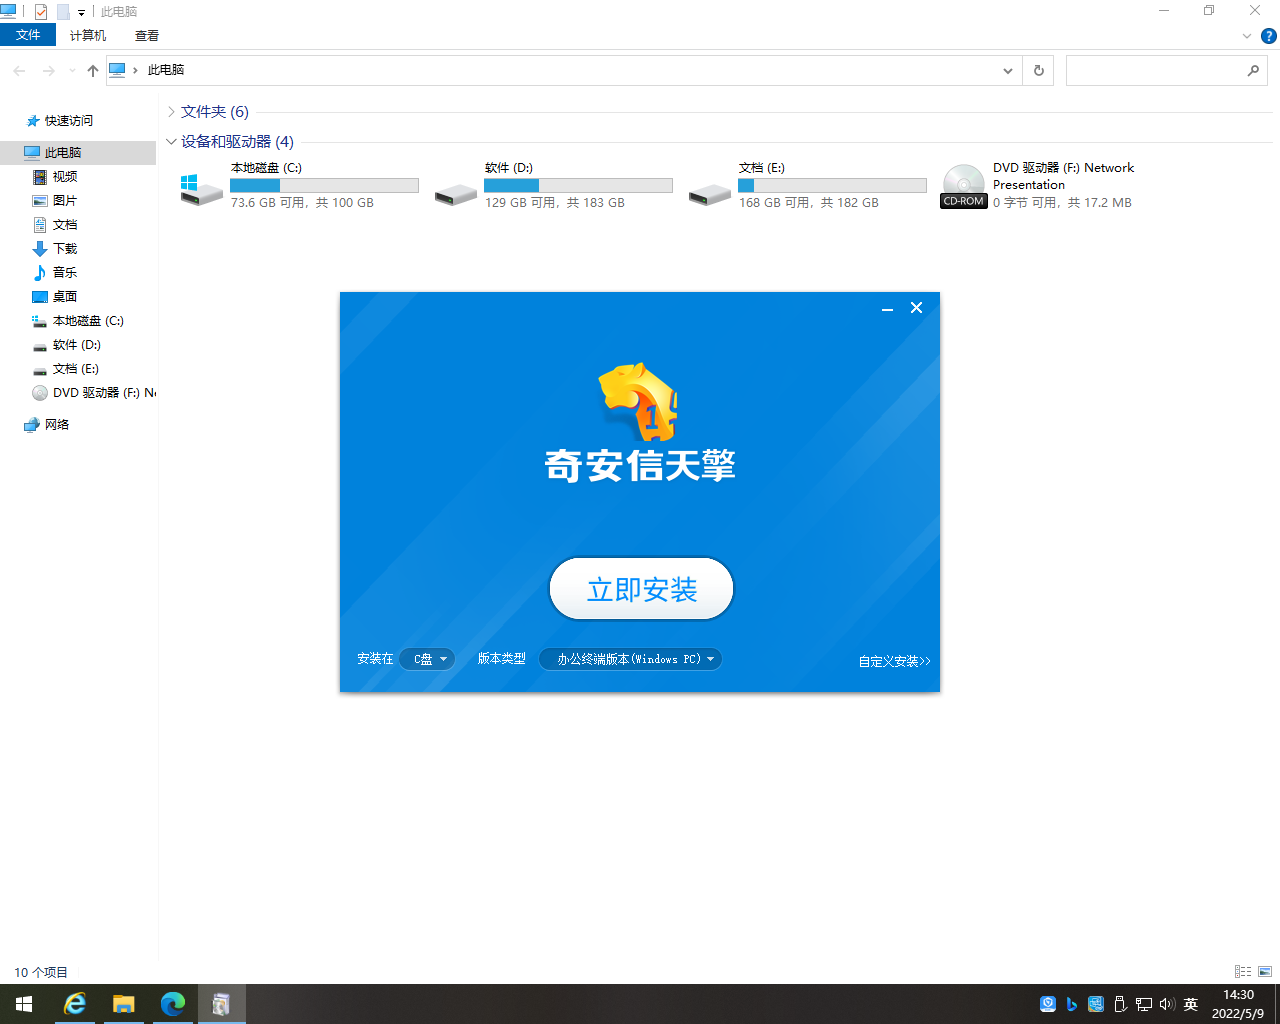Click the 英 input method indicator

1191,1004
